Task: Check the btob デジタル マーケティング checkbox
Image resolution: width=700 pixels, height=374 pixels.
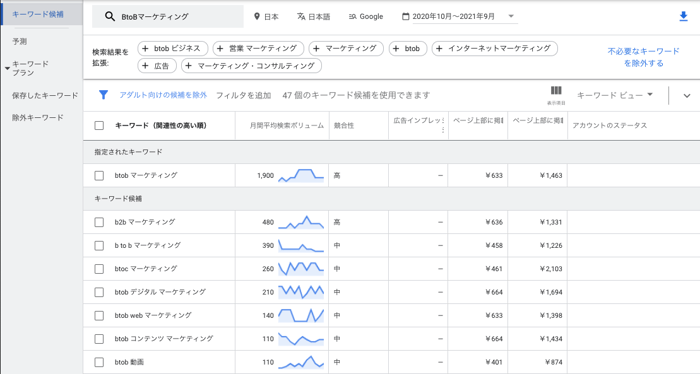Action: [x=99, y=292]
